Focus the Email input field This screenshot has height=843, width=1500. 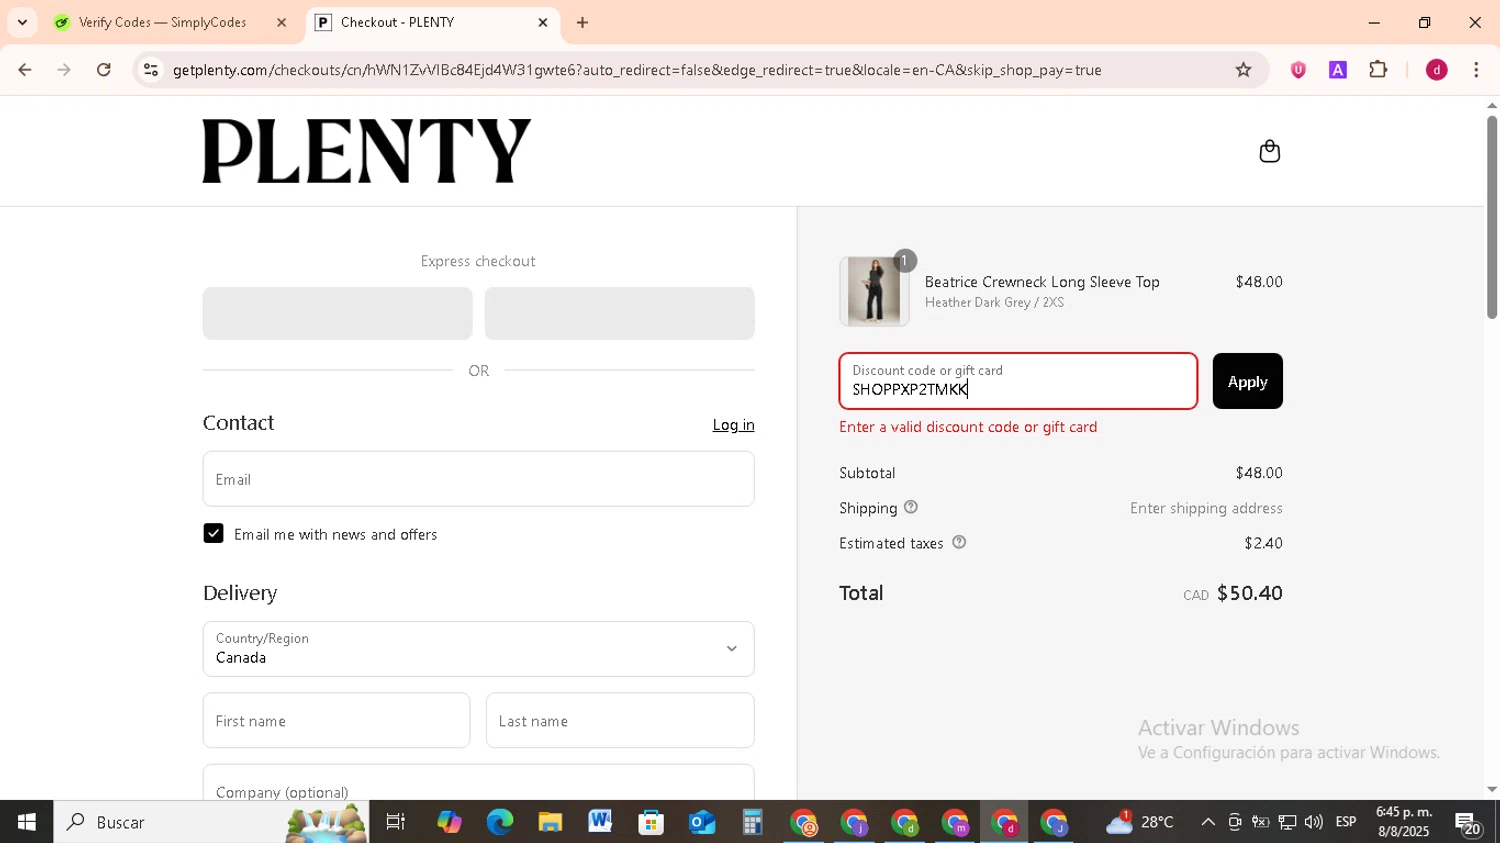click(x=478, y=479)
